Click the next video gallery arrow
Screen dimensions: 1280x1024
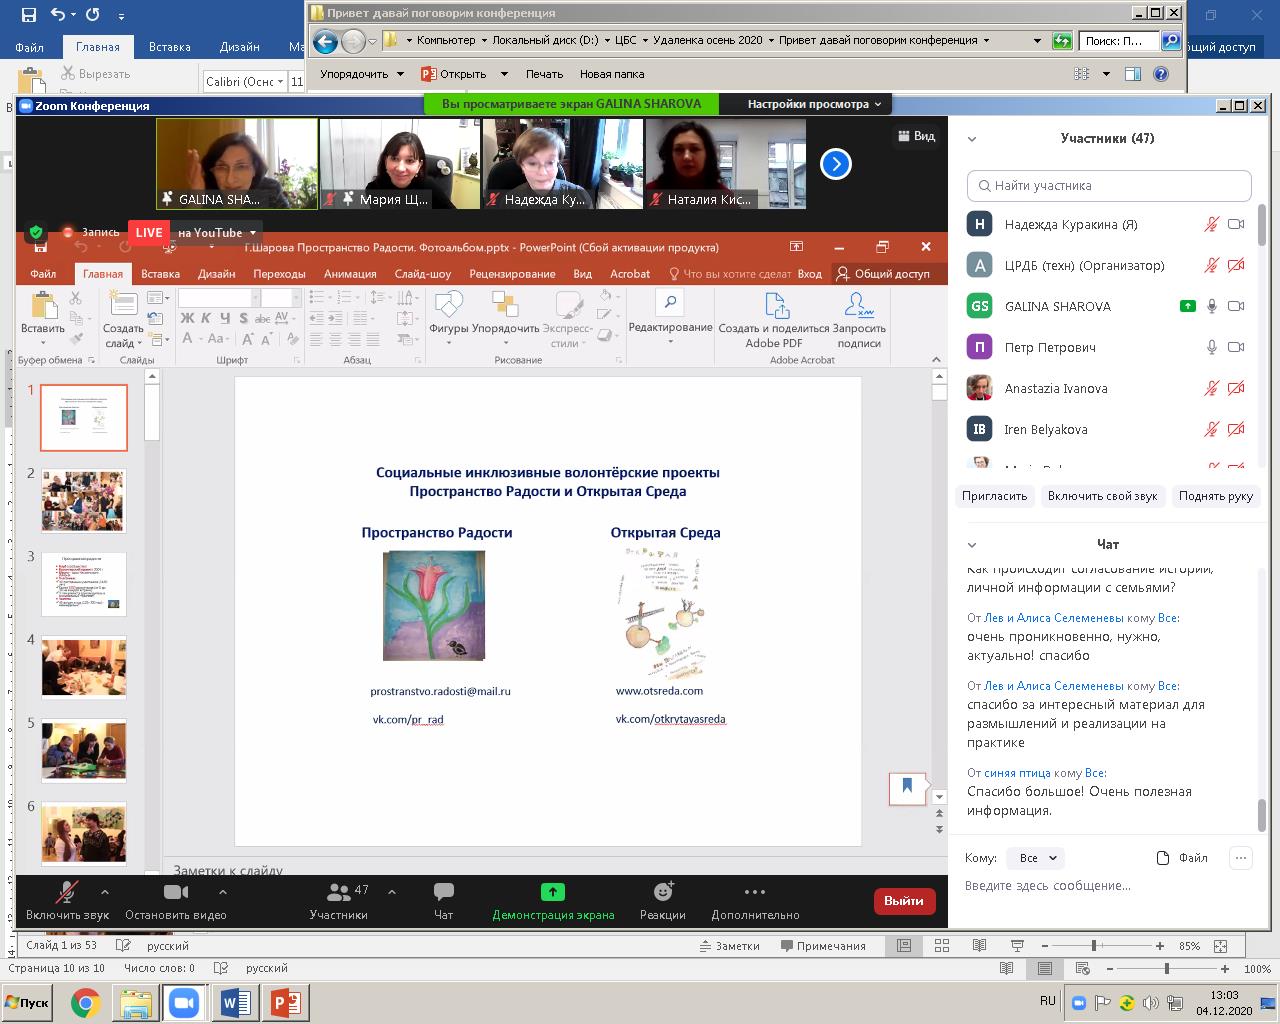[x=836, y=164]
